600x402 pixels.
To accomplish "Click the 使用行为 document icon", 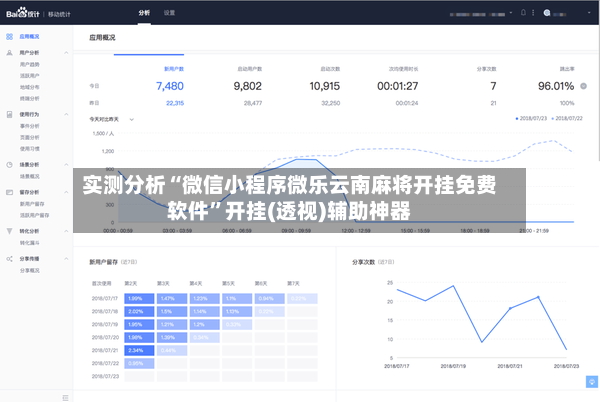I will [10, 114].
